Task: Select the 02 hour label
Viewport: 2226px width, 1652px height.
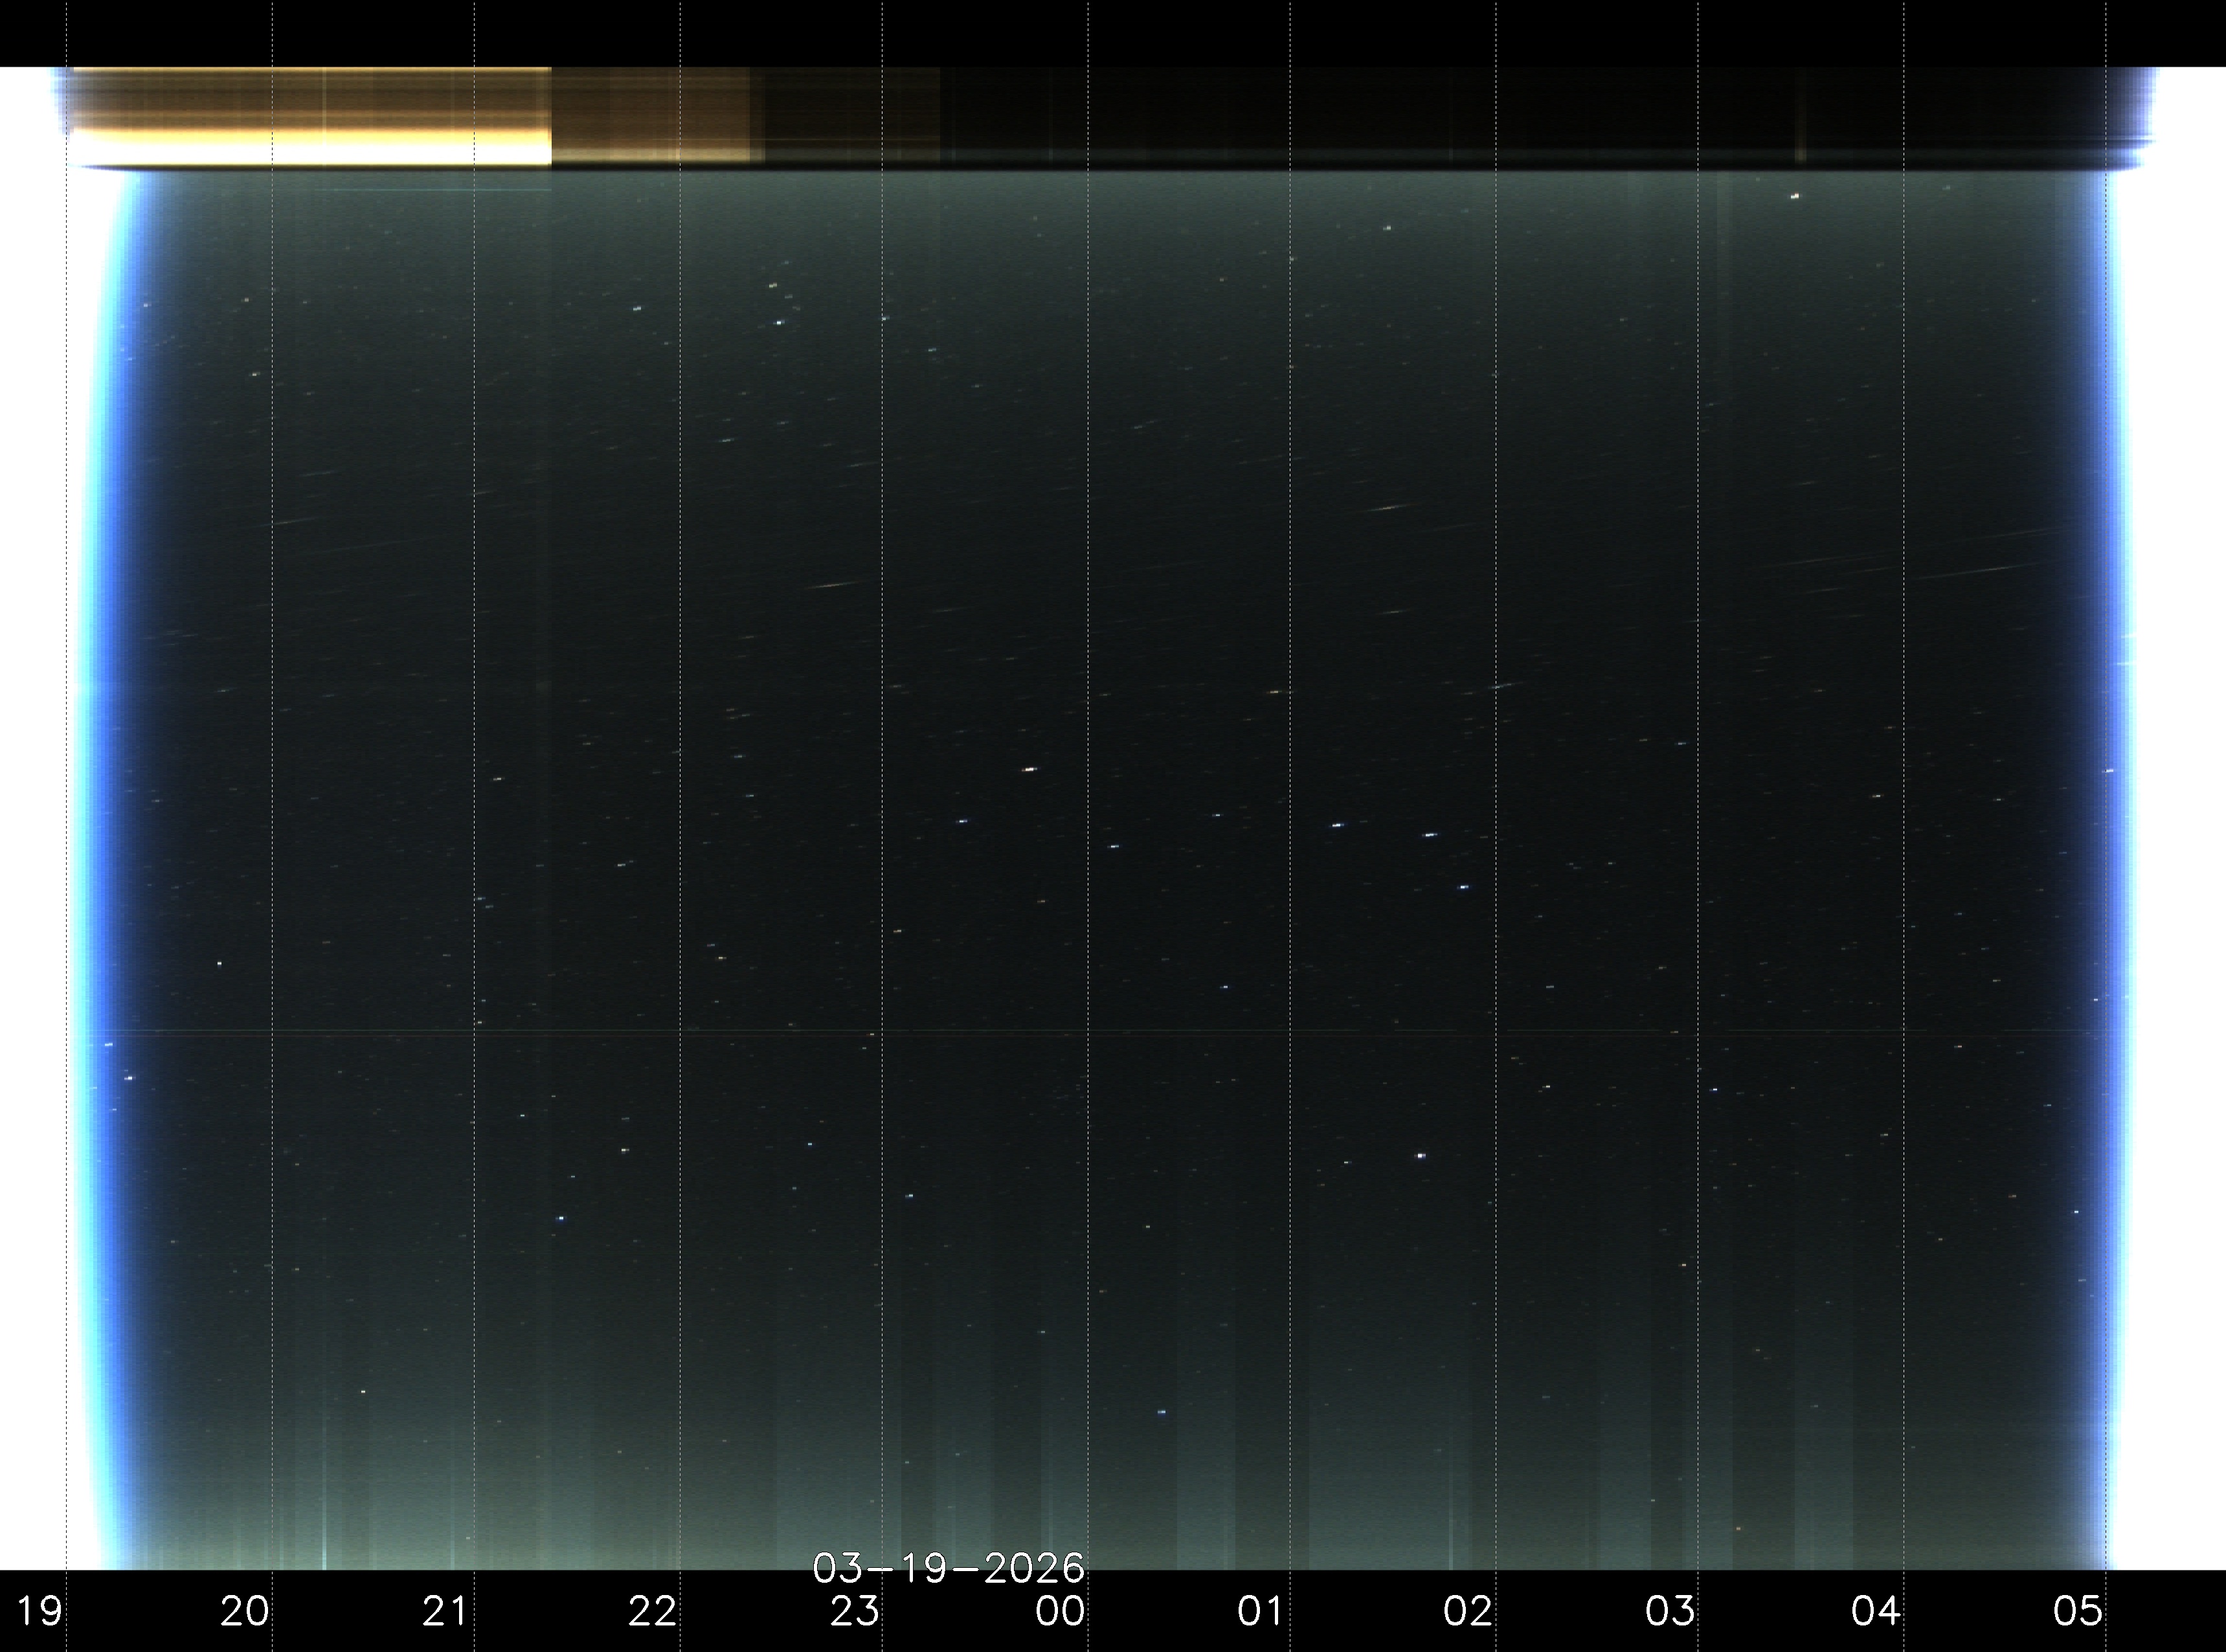Action: point(1468,1611)
